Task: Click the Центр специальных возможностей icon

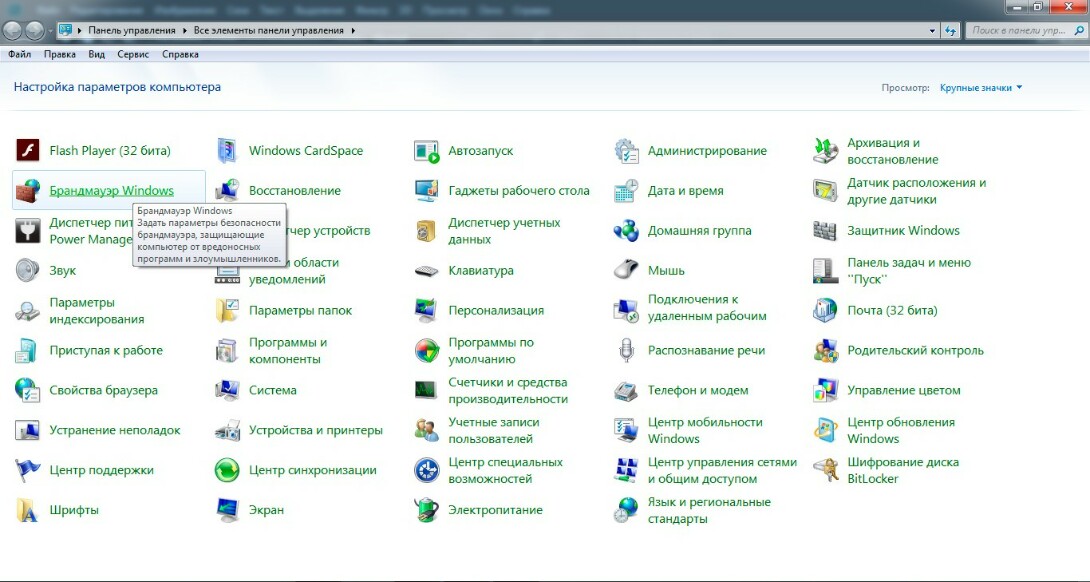Action: 427,470
